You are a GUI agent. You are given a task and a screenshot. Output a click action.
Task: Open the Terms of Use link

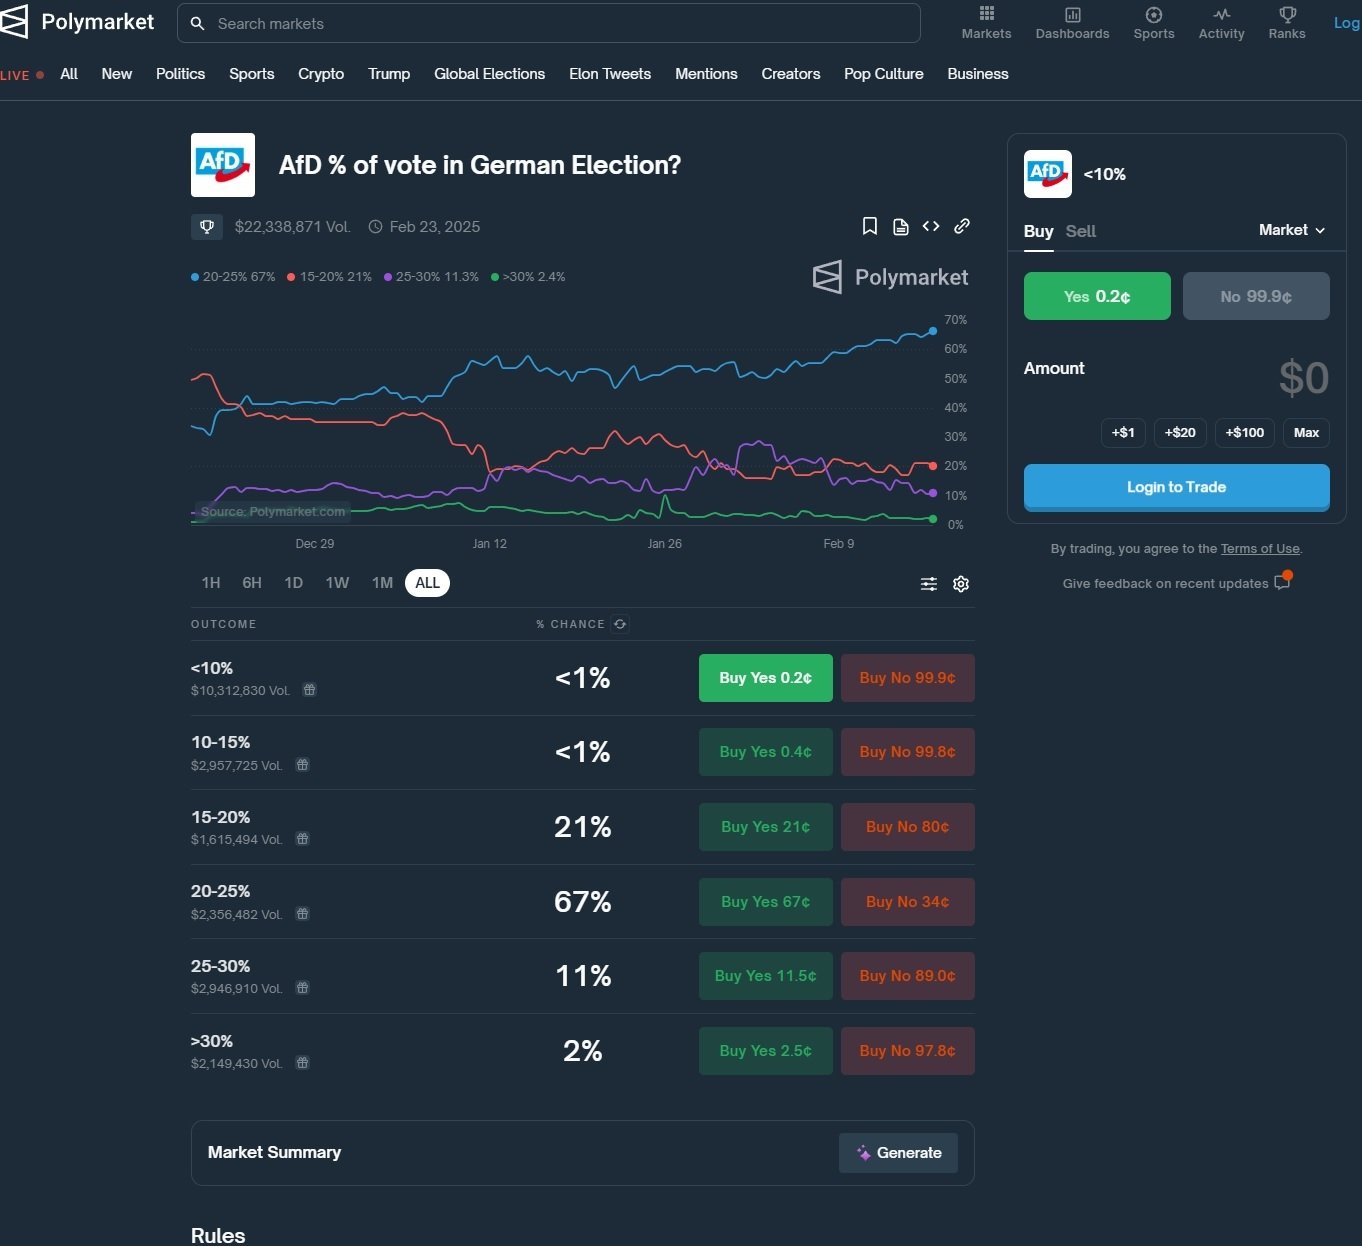point(1260,549)
